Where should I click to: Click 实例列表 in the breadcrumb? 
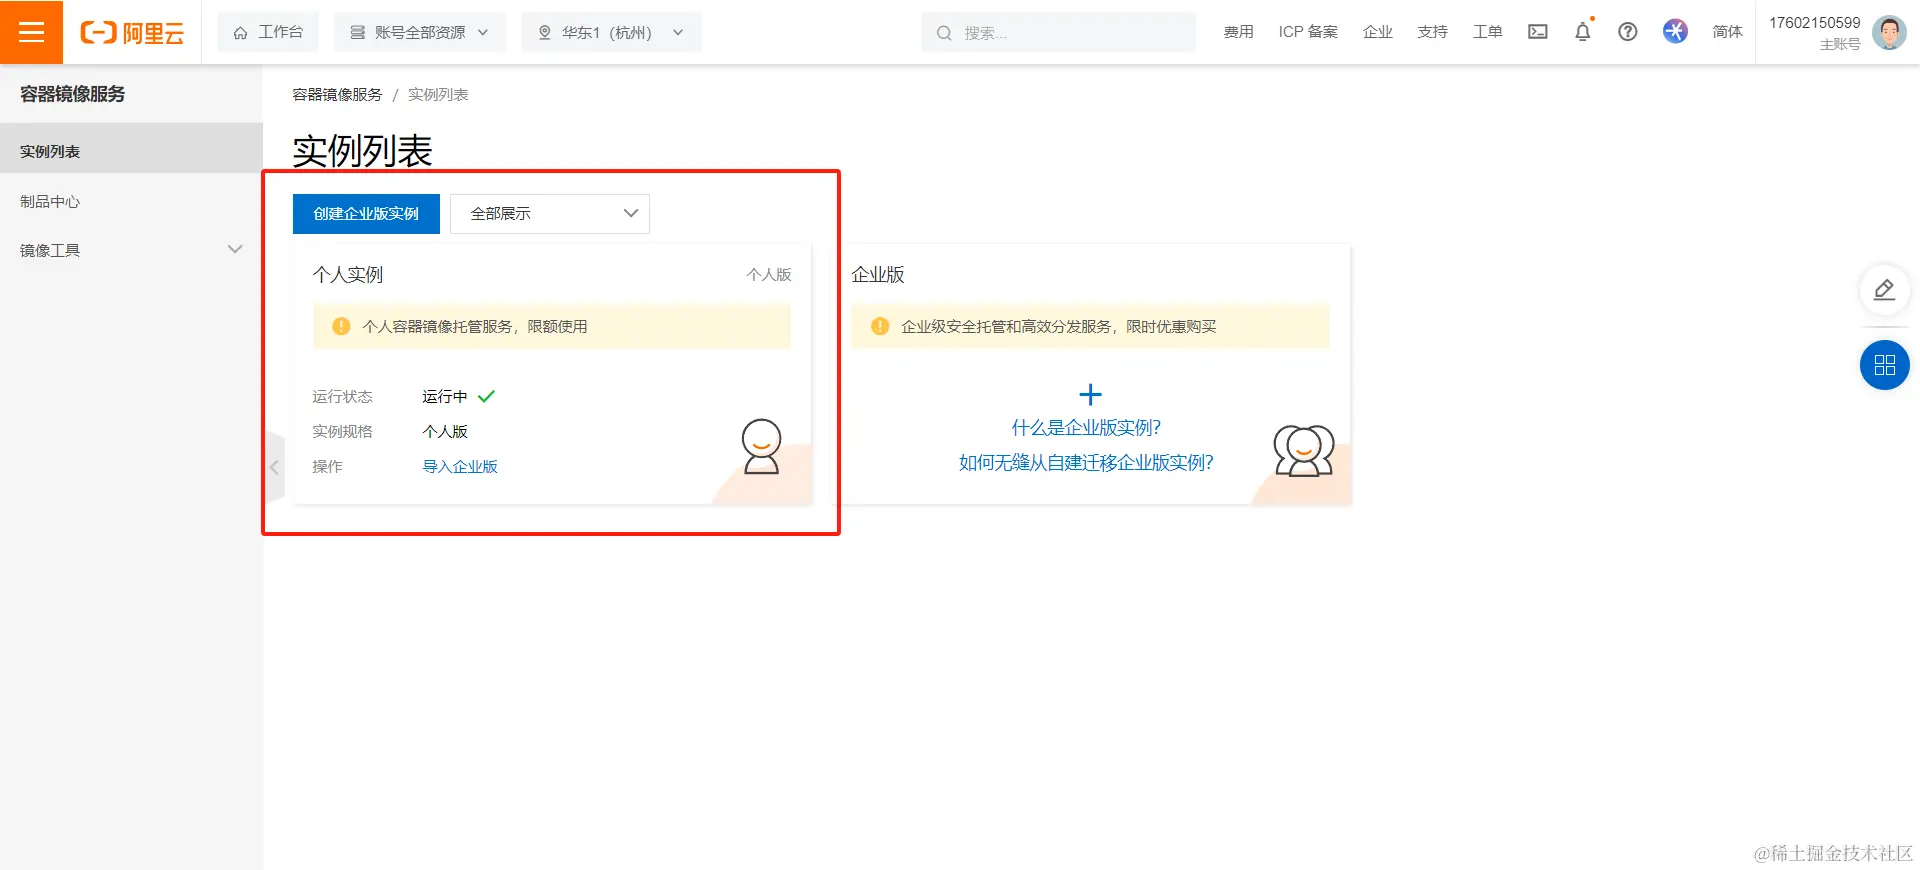pos(438,95)
